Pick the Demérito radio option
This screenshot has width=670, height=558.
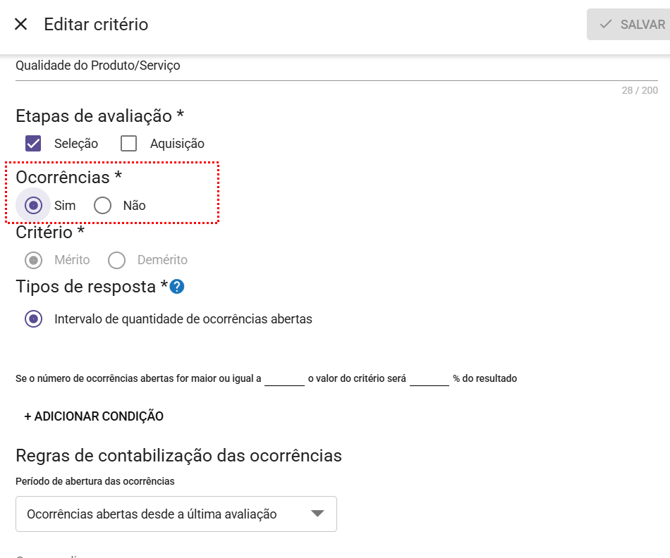(x=117, y=260)
